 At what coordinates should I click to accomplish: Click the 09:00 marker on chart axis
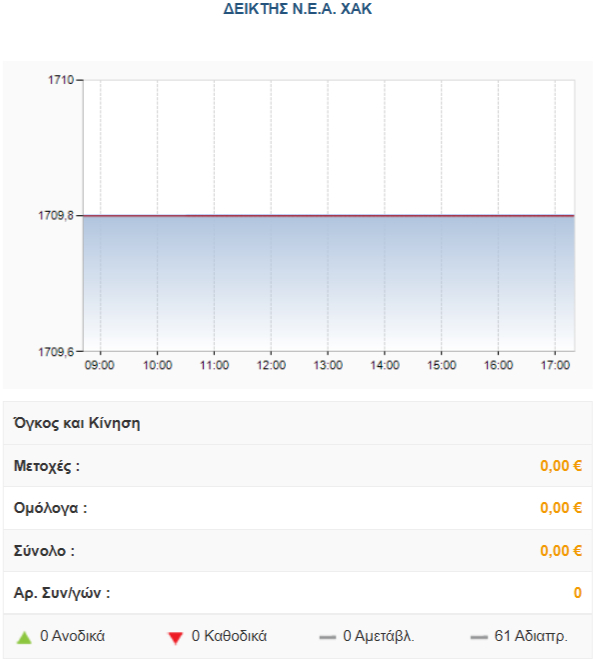coord(100,365)
